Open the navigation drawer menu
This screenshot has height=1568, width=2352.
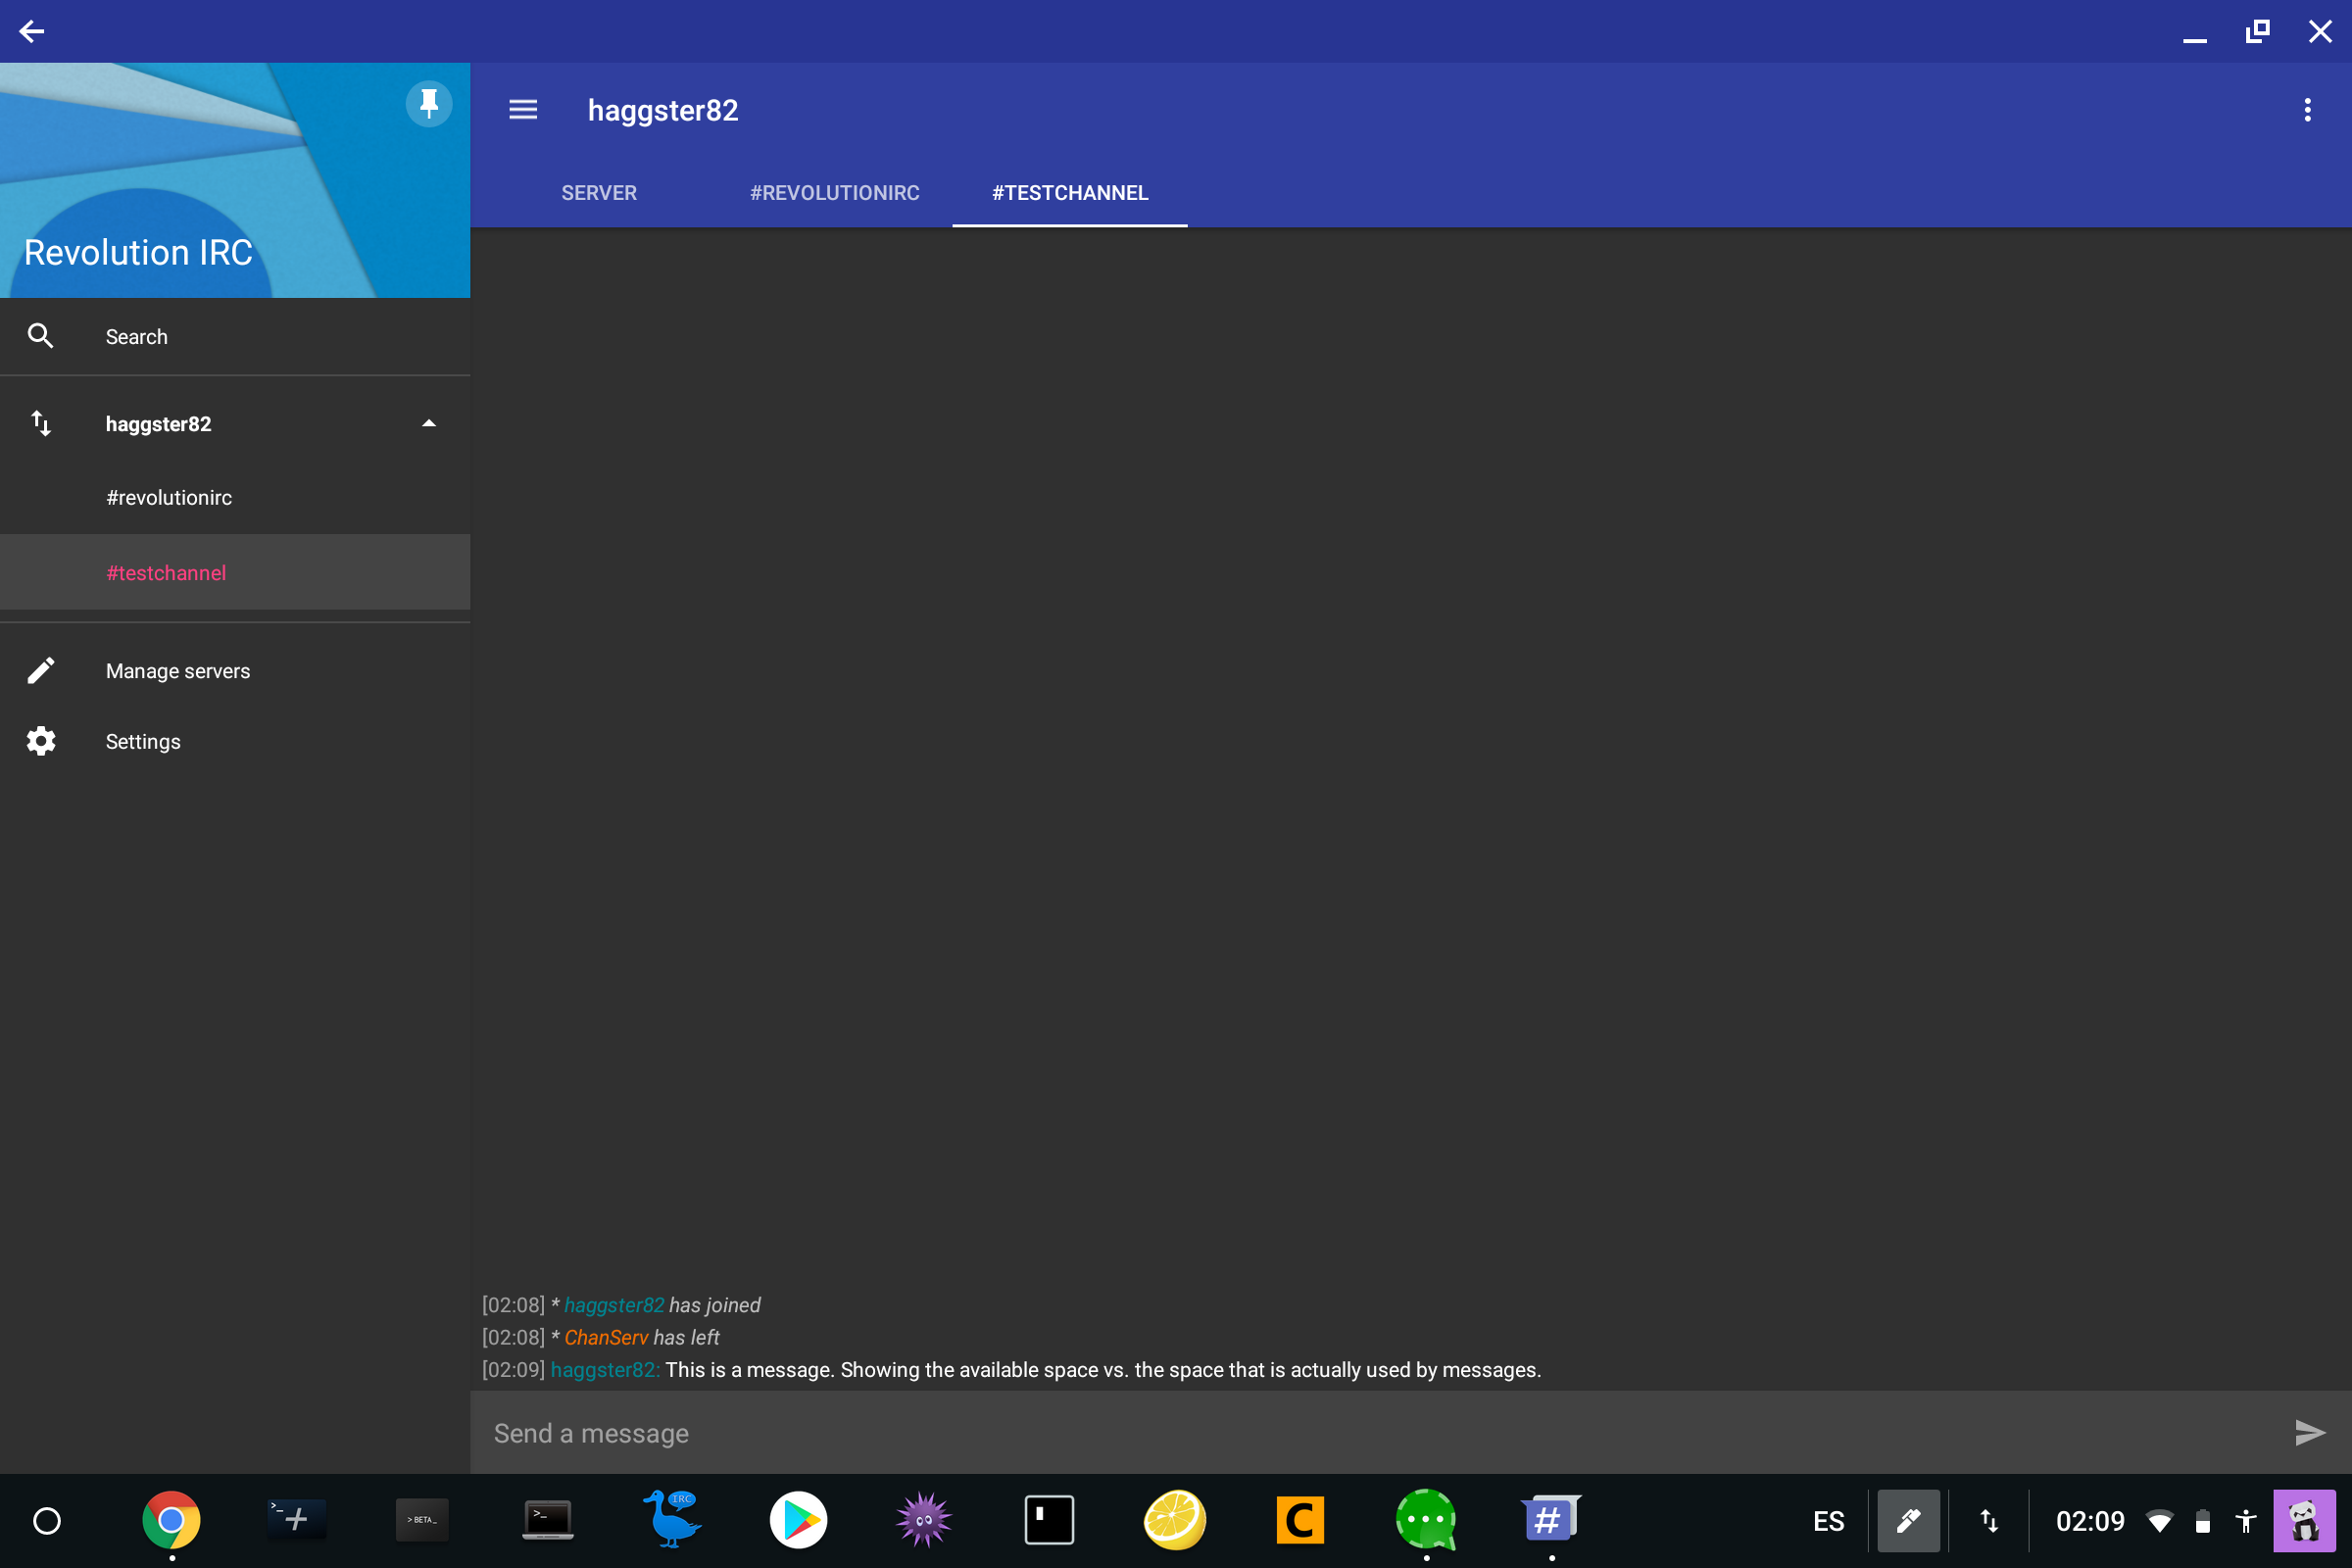522,110
